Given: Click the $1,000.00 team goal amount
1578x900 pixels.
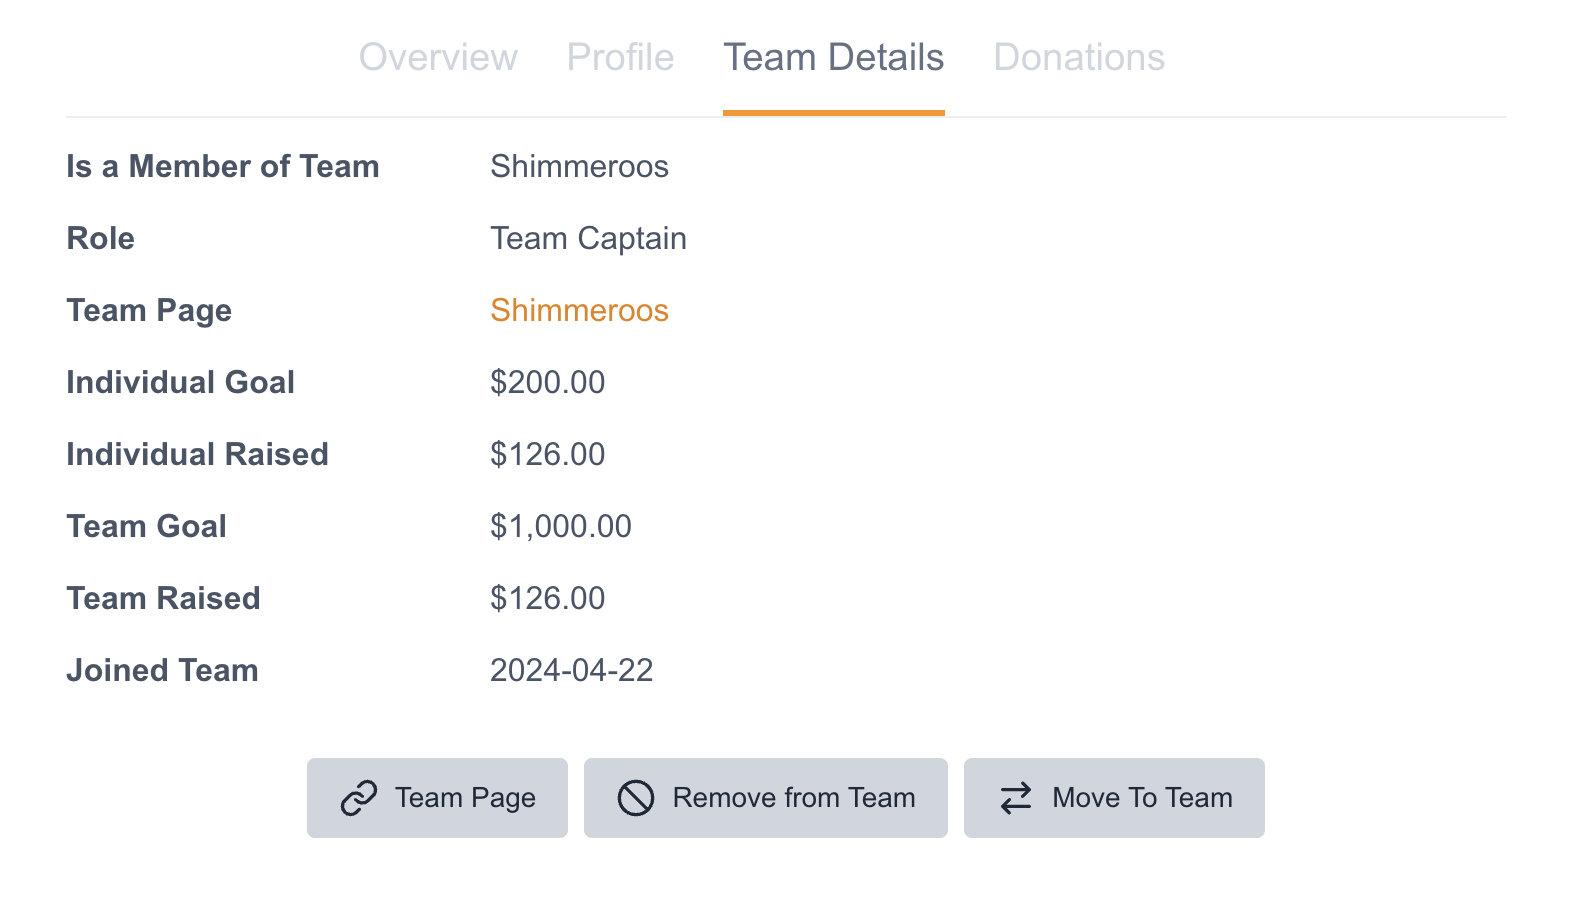Looking at the screenshot, I should click(x=560, y=527).
